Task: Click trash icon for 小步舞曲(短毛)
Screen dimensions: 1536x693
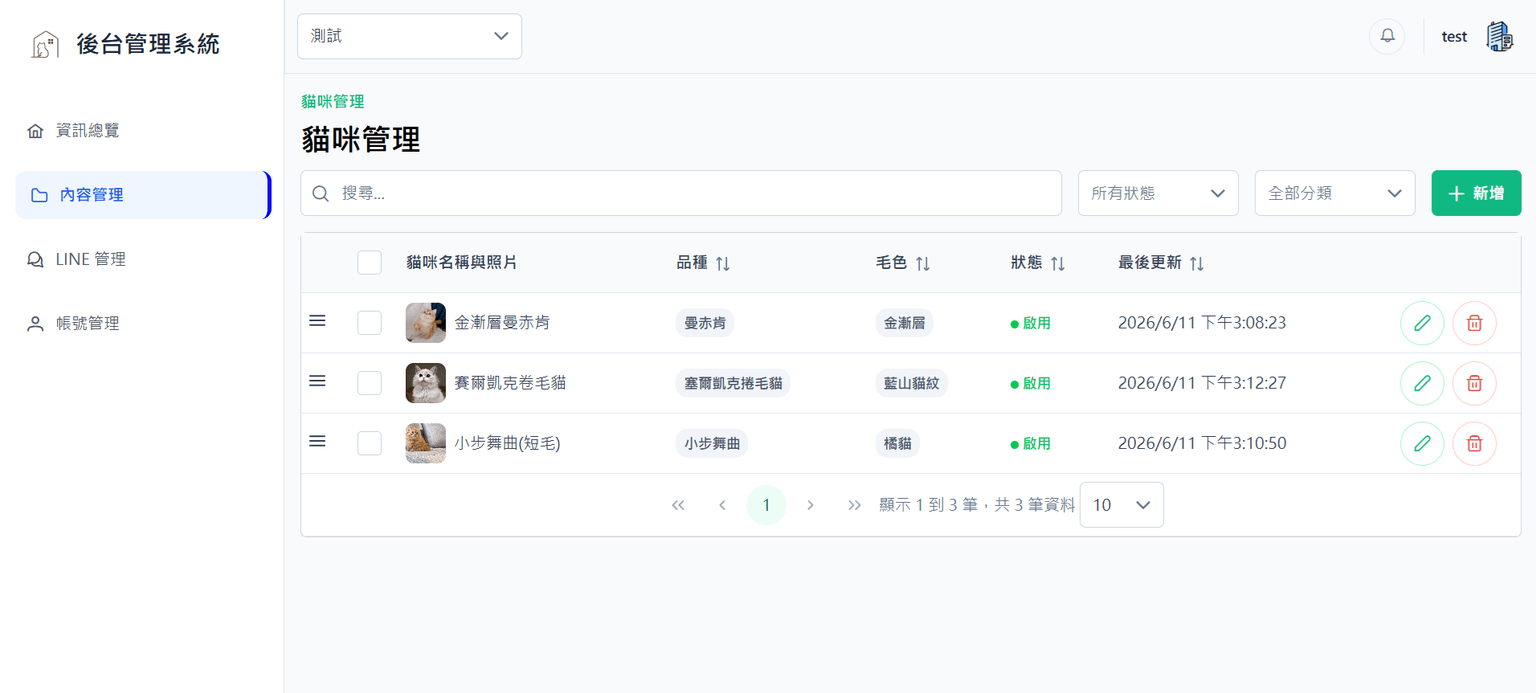Action: click(1474, 443)
